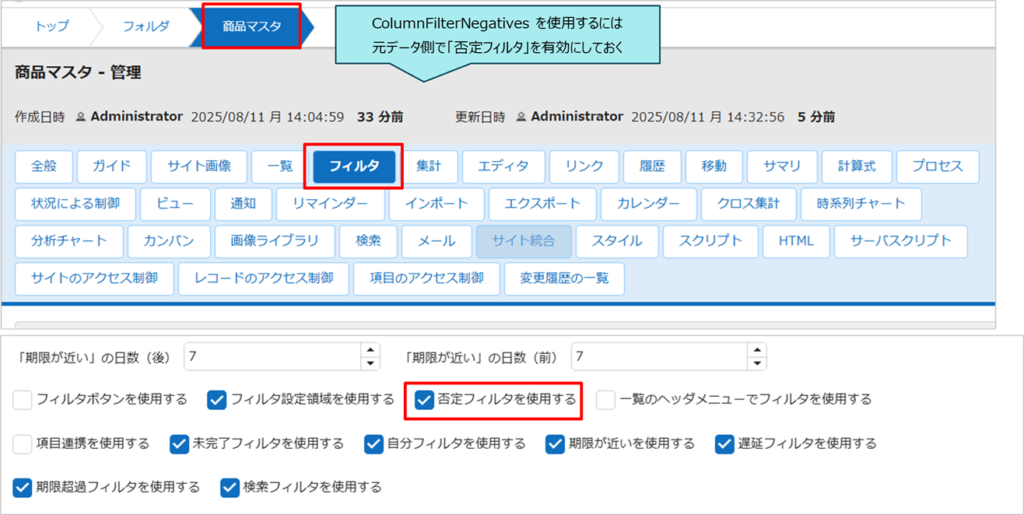Switch to the プロセス tab
Viewport: 1024px width, 515px height.
938,166
